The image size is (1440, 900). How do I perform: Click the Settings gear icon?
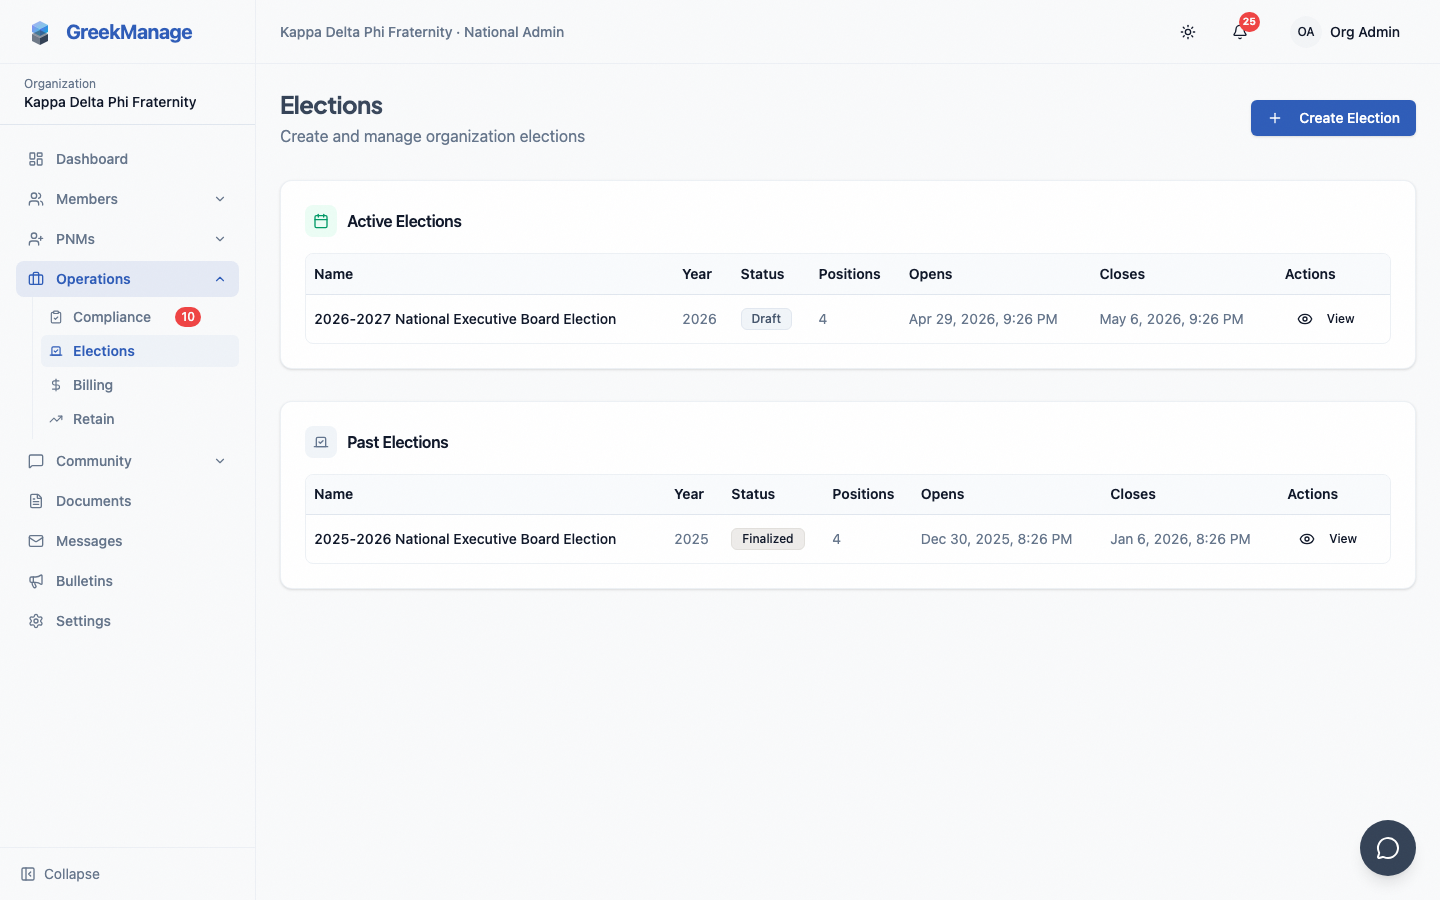tap(36, 621)
